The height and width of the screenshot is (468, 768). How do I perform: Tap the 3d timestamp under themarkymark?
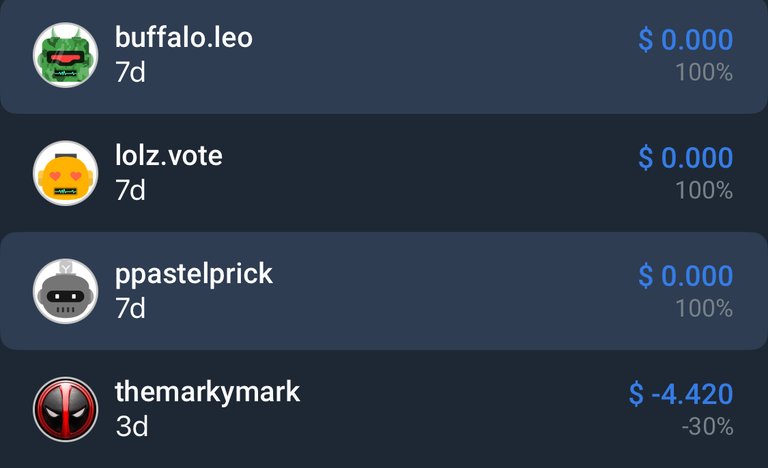132,426
